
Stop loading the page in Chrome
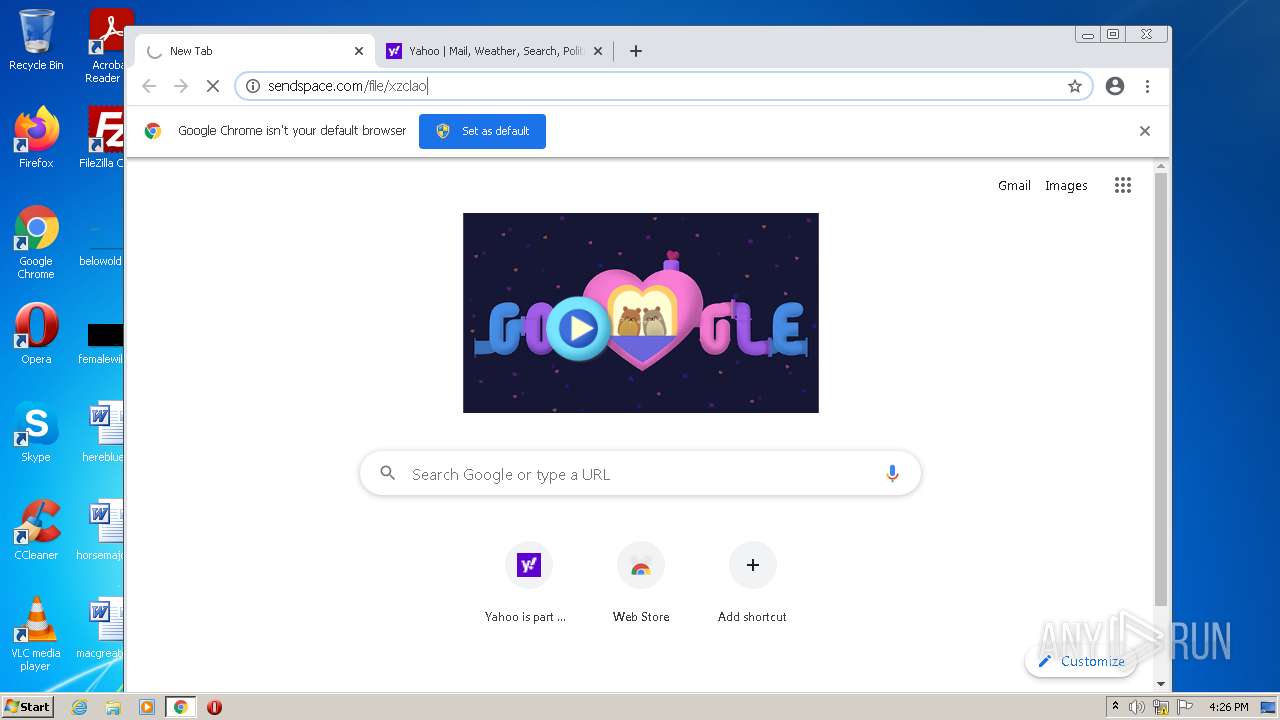click(212, 86)
